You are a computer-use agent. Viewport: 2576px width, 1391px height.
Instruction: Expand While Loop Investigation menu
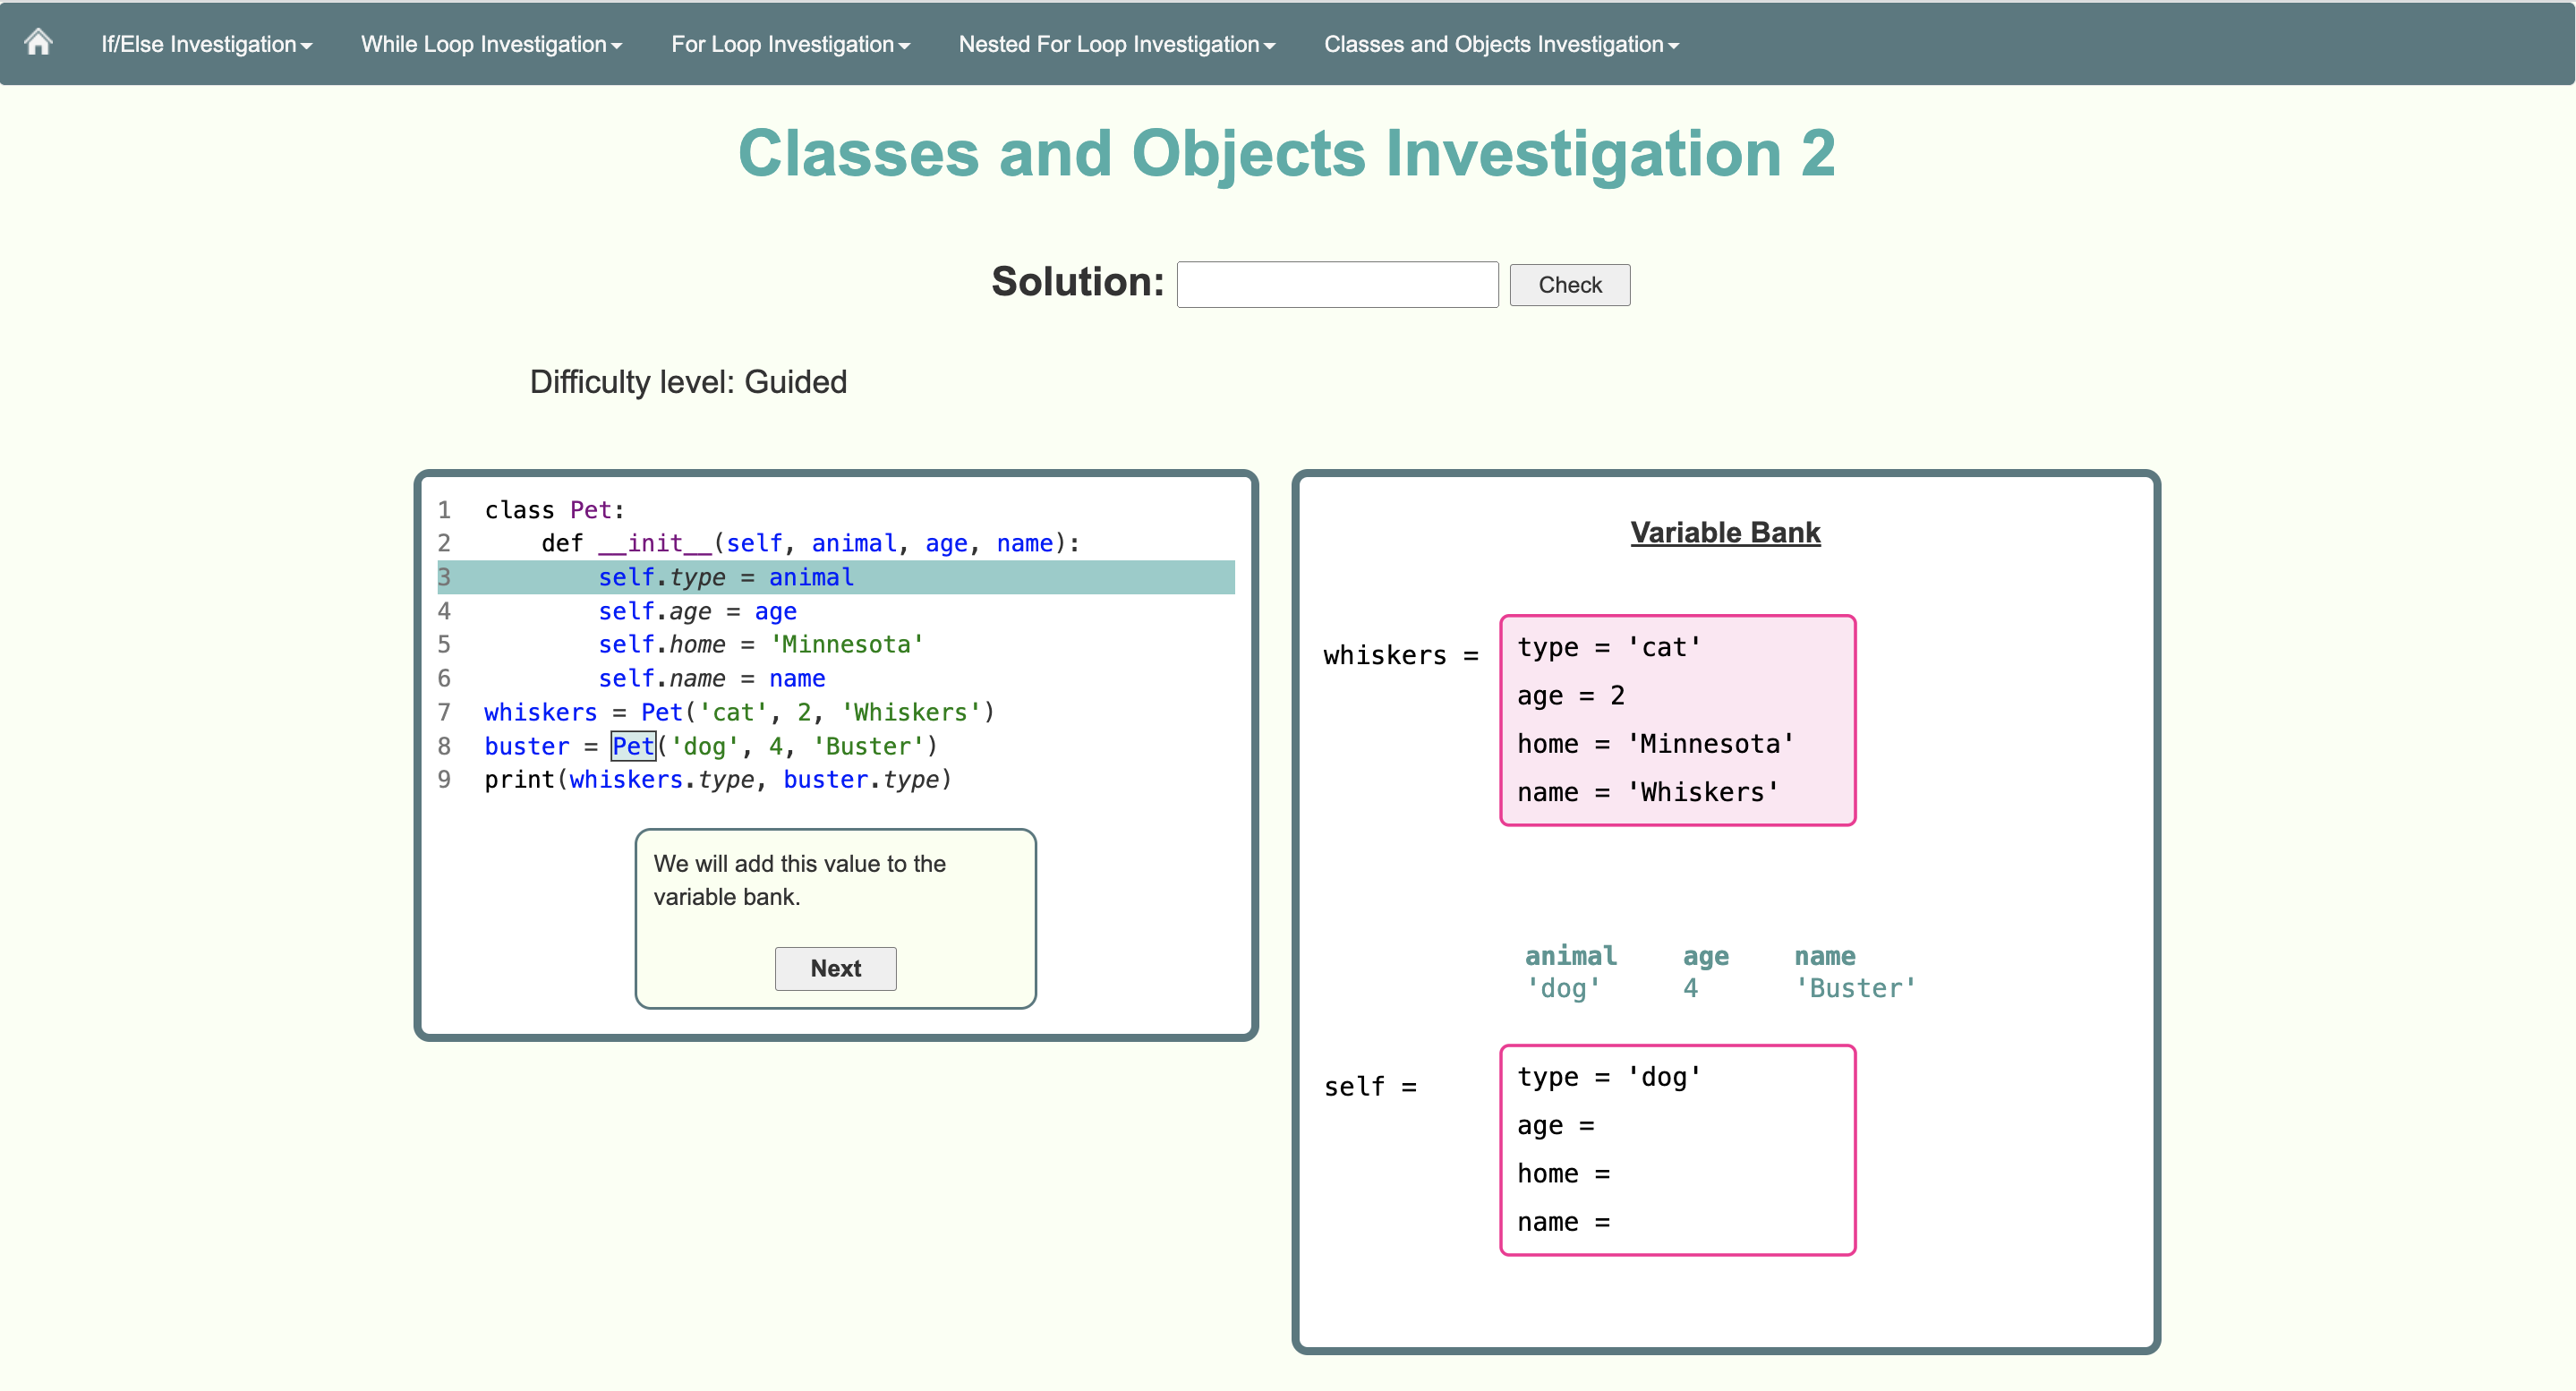click(491, 44)
